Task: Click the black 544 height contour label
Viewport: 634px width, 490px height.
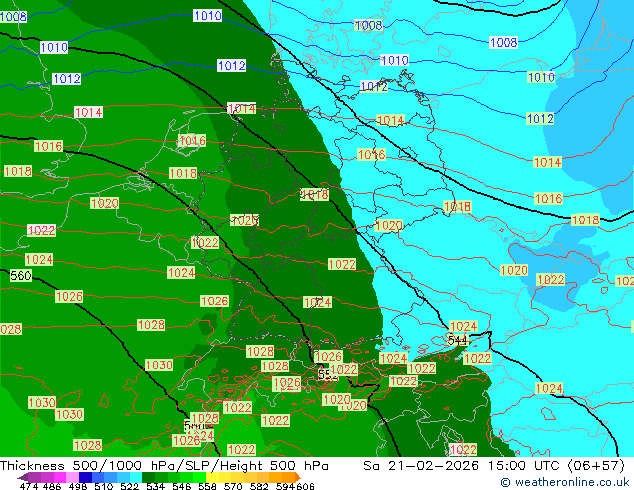Action: [457, 340]
